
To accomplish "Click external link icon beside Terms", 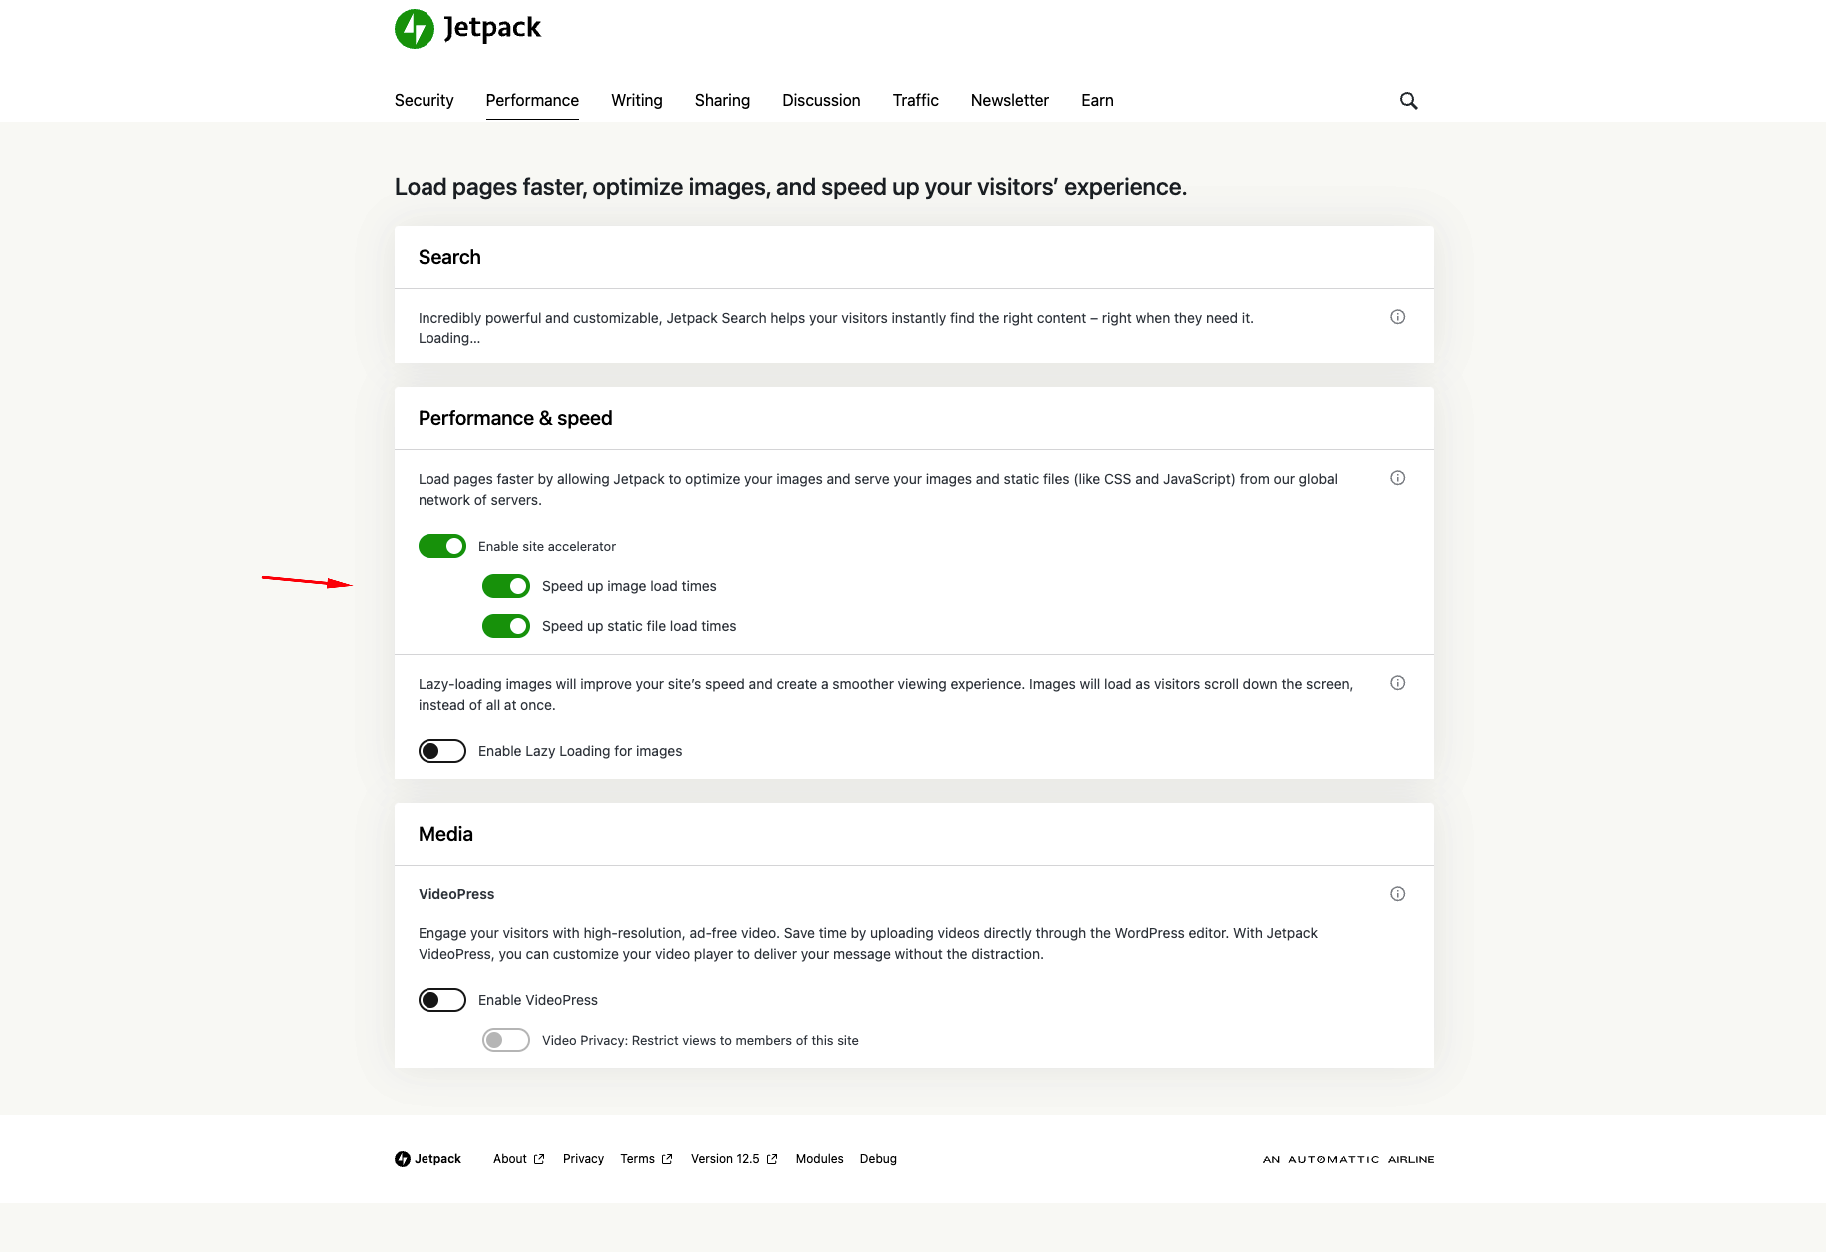I will pos(667,1159).
